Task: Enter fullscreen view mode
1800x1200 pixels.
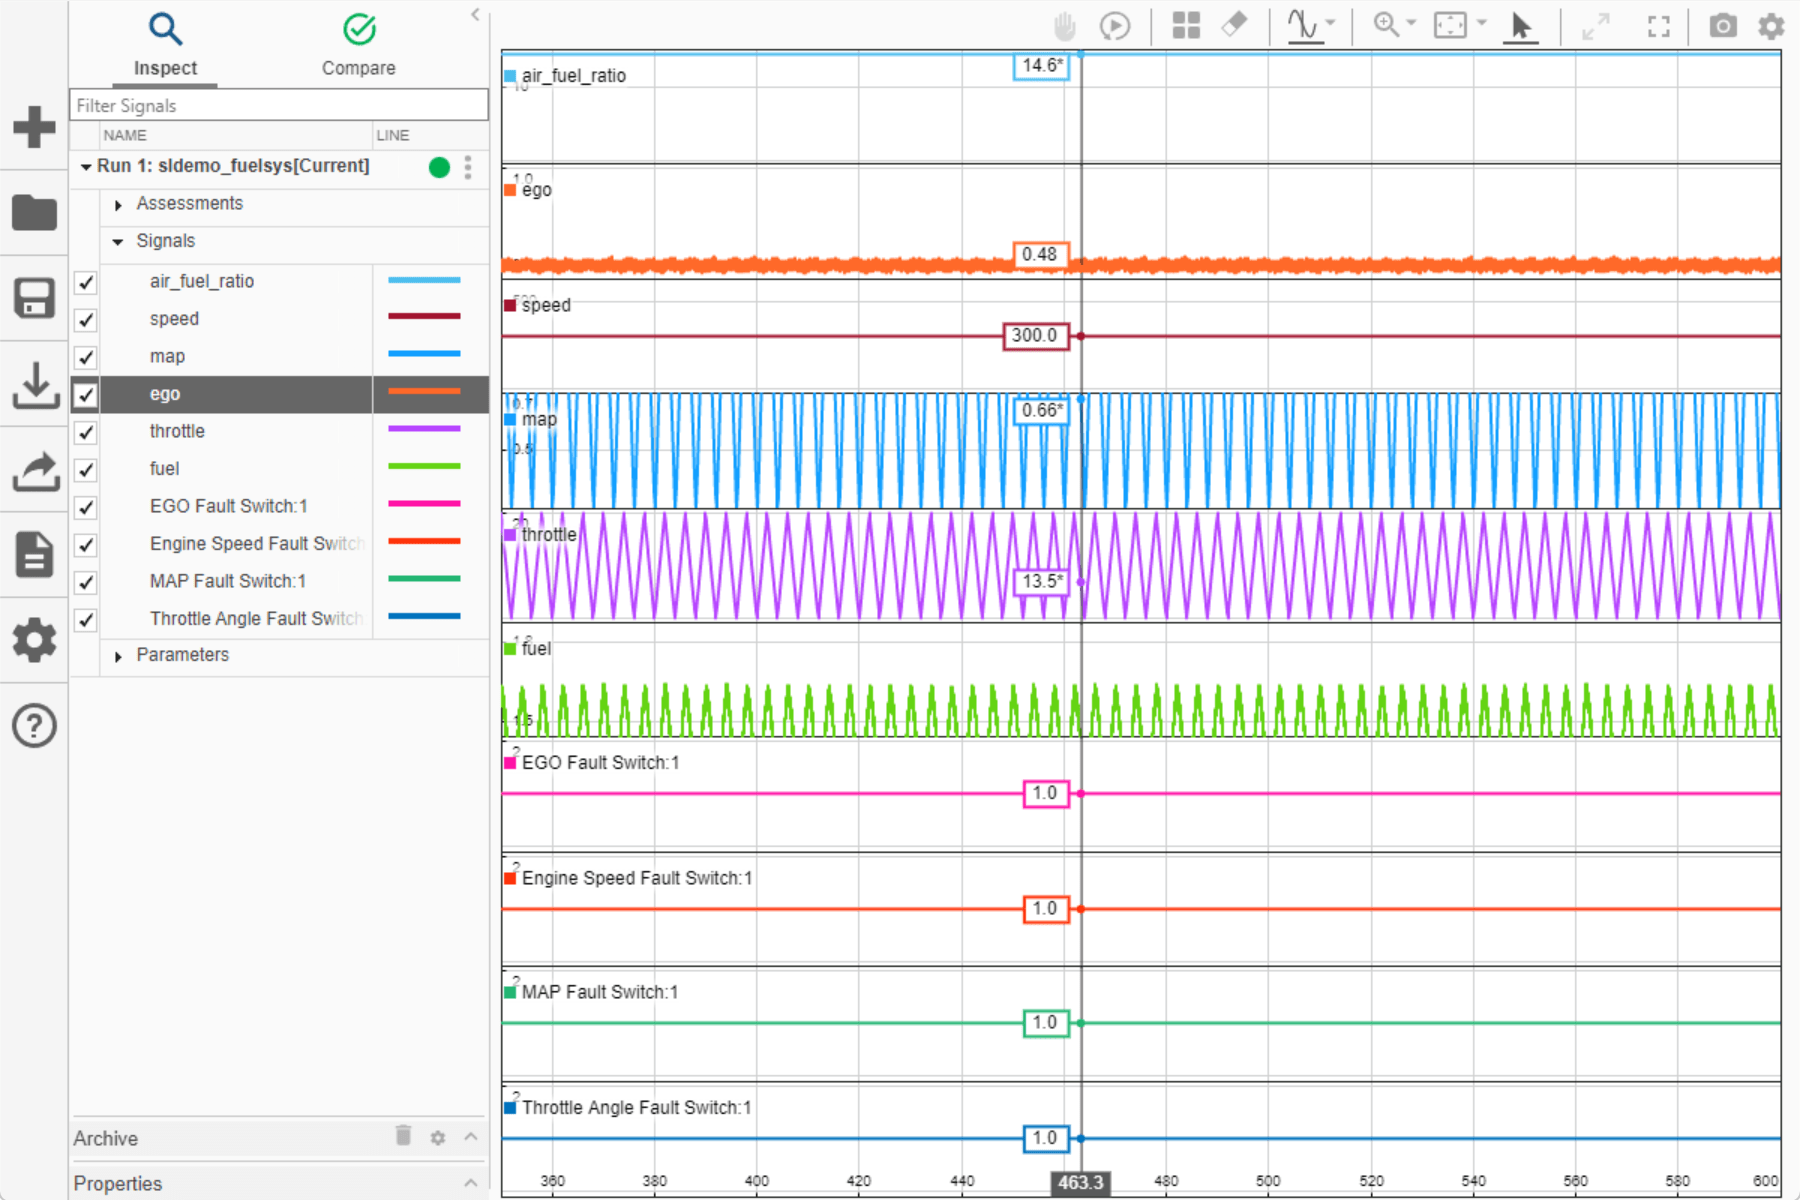Action: coord(1658,27)
